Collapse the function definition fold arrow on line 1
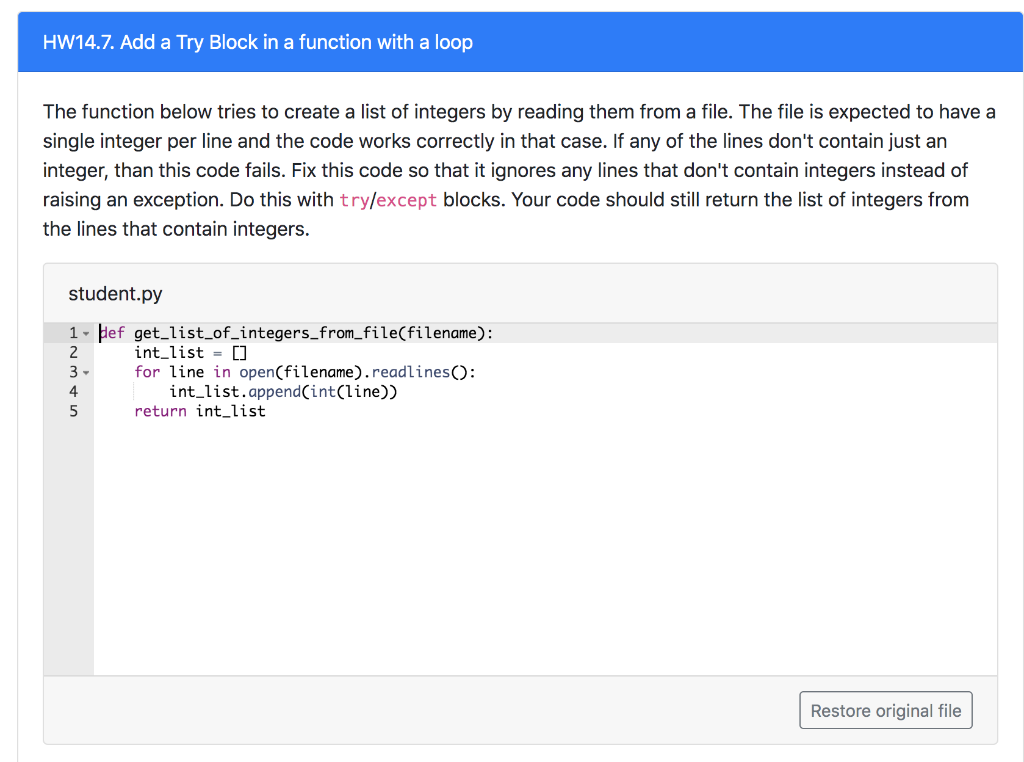 coord(86,334)
